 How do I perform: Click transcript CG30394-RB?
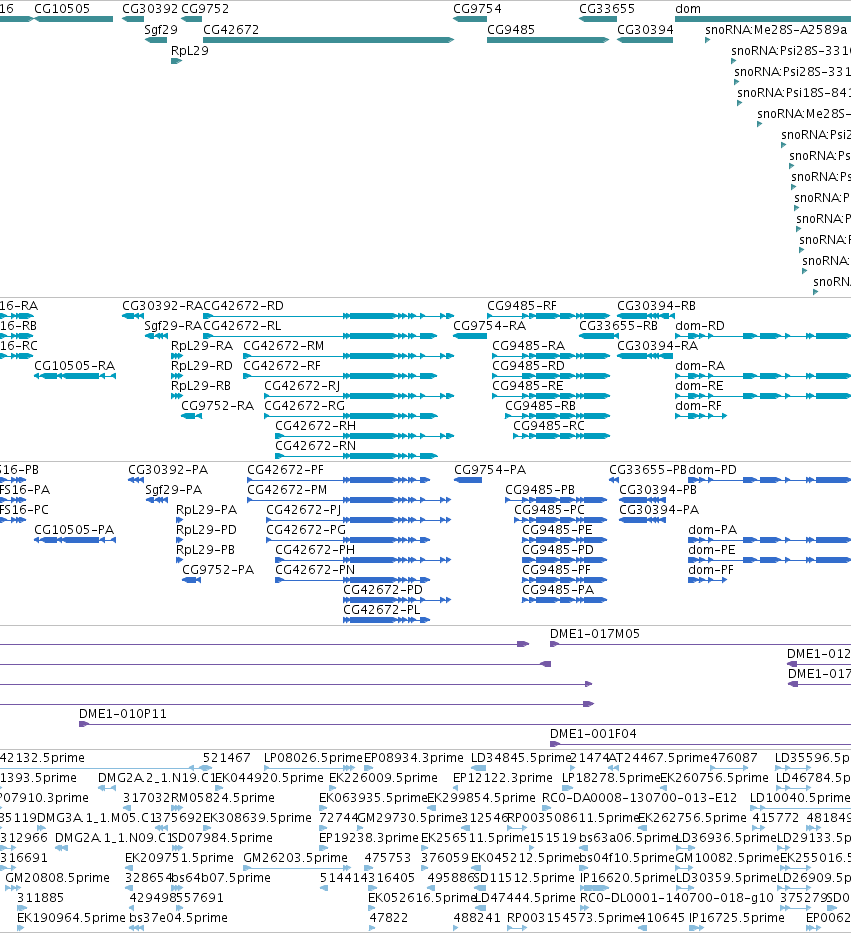click(x=645, y=316)
